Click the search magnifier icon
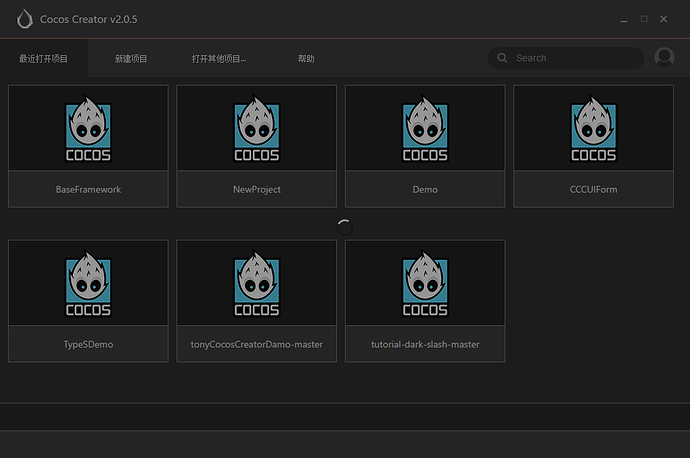Screen dimensions: 690x458 pyautogui.click(x=502, y=58)
